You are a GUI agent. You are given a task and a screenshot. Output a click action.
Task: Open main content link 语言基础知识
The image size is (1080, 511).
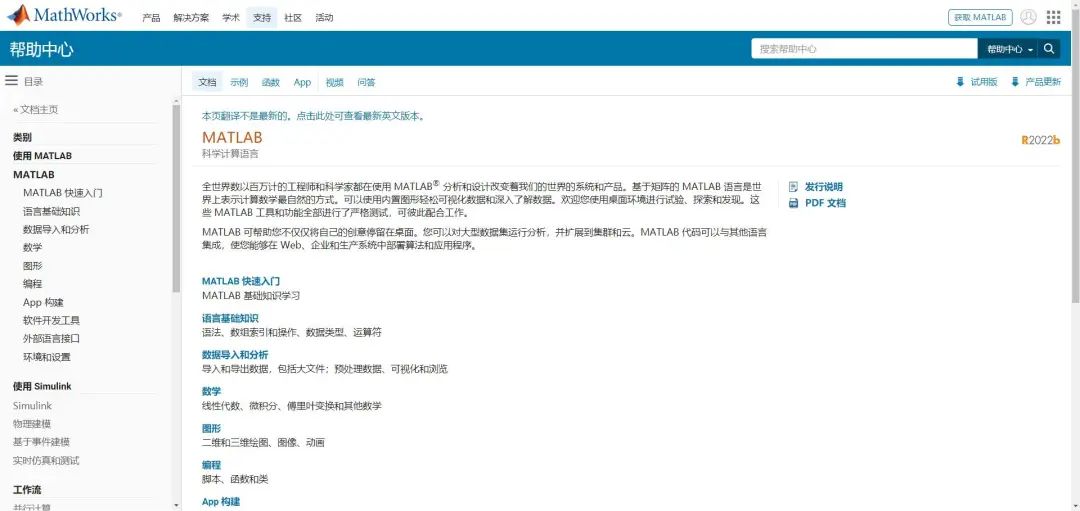tap(230, 318)
